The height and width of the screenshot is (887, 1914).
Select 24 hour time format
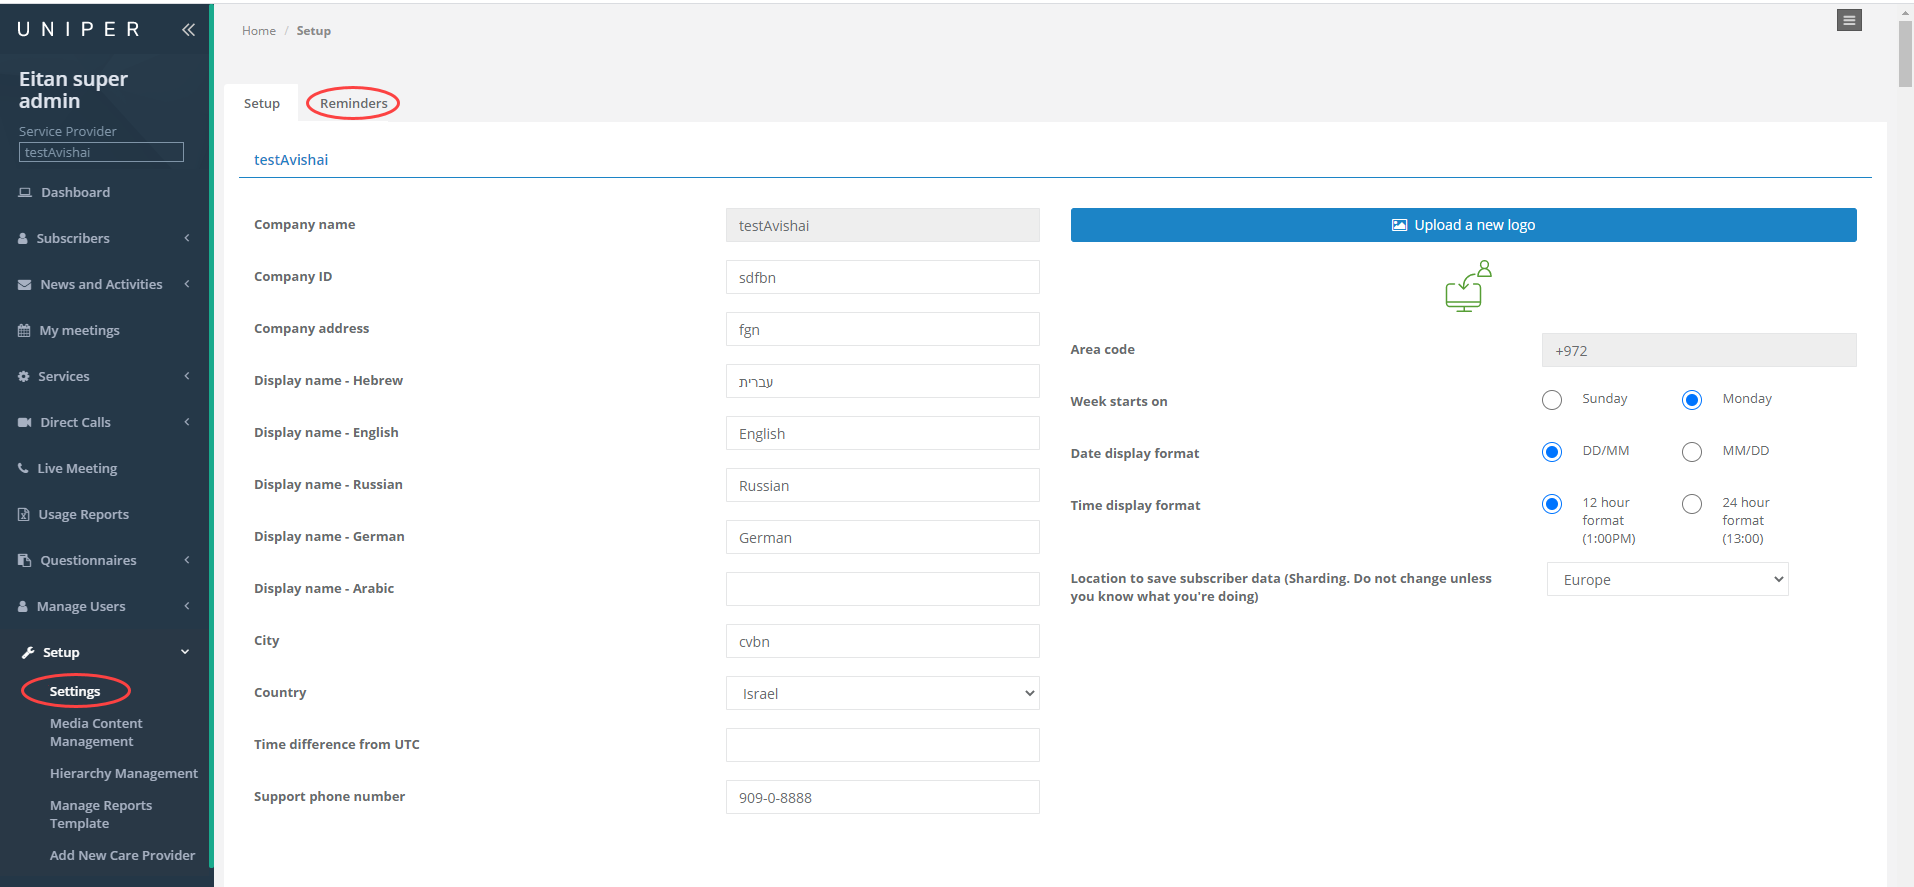(1692, 504)
